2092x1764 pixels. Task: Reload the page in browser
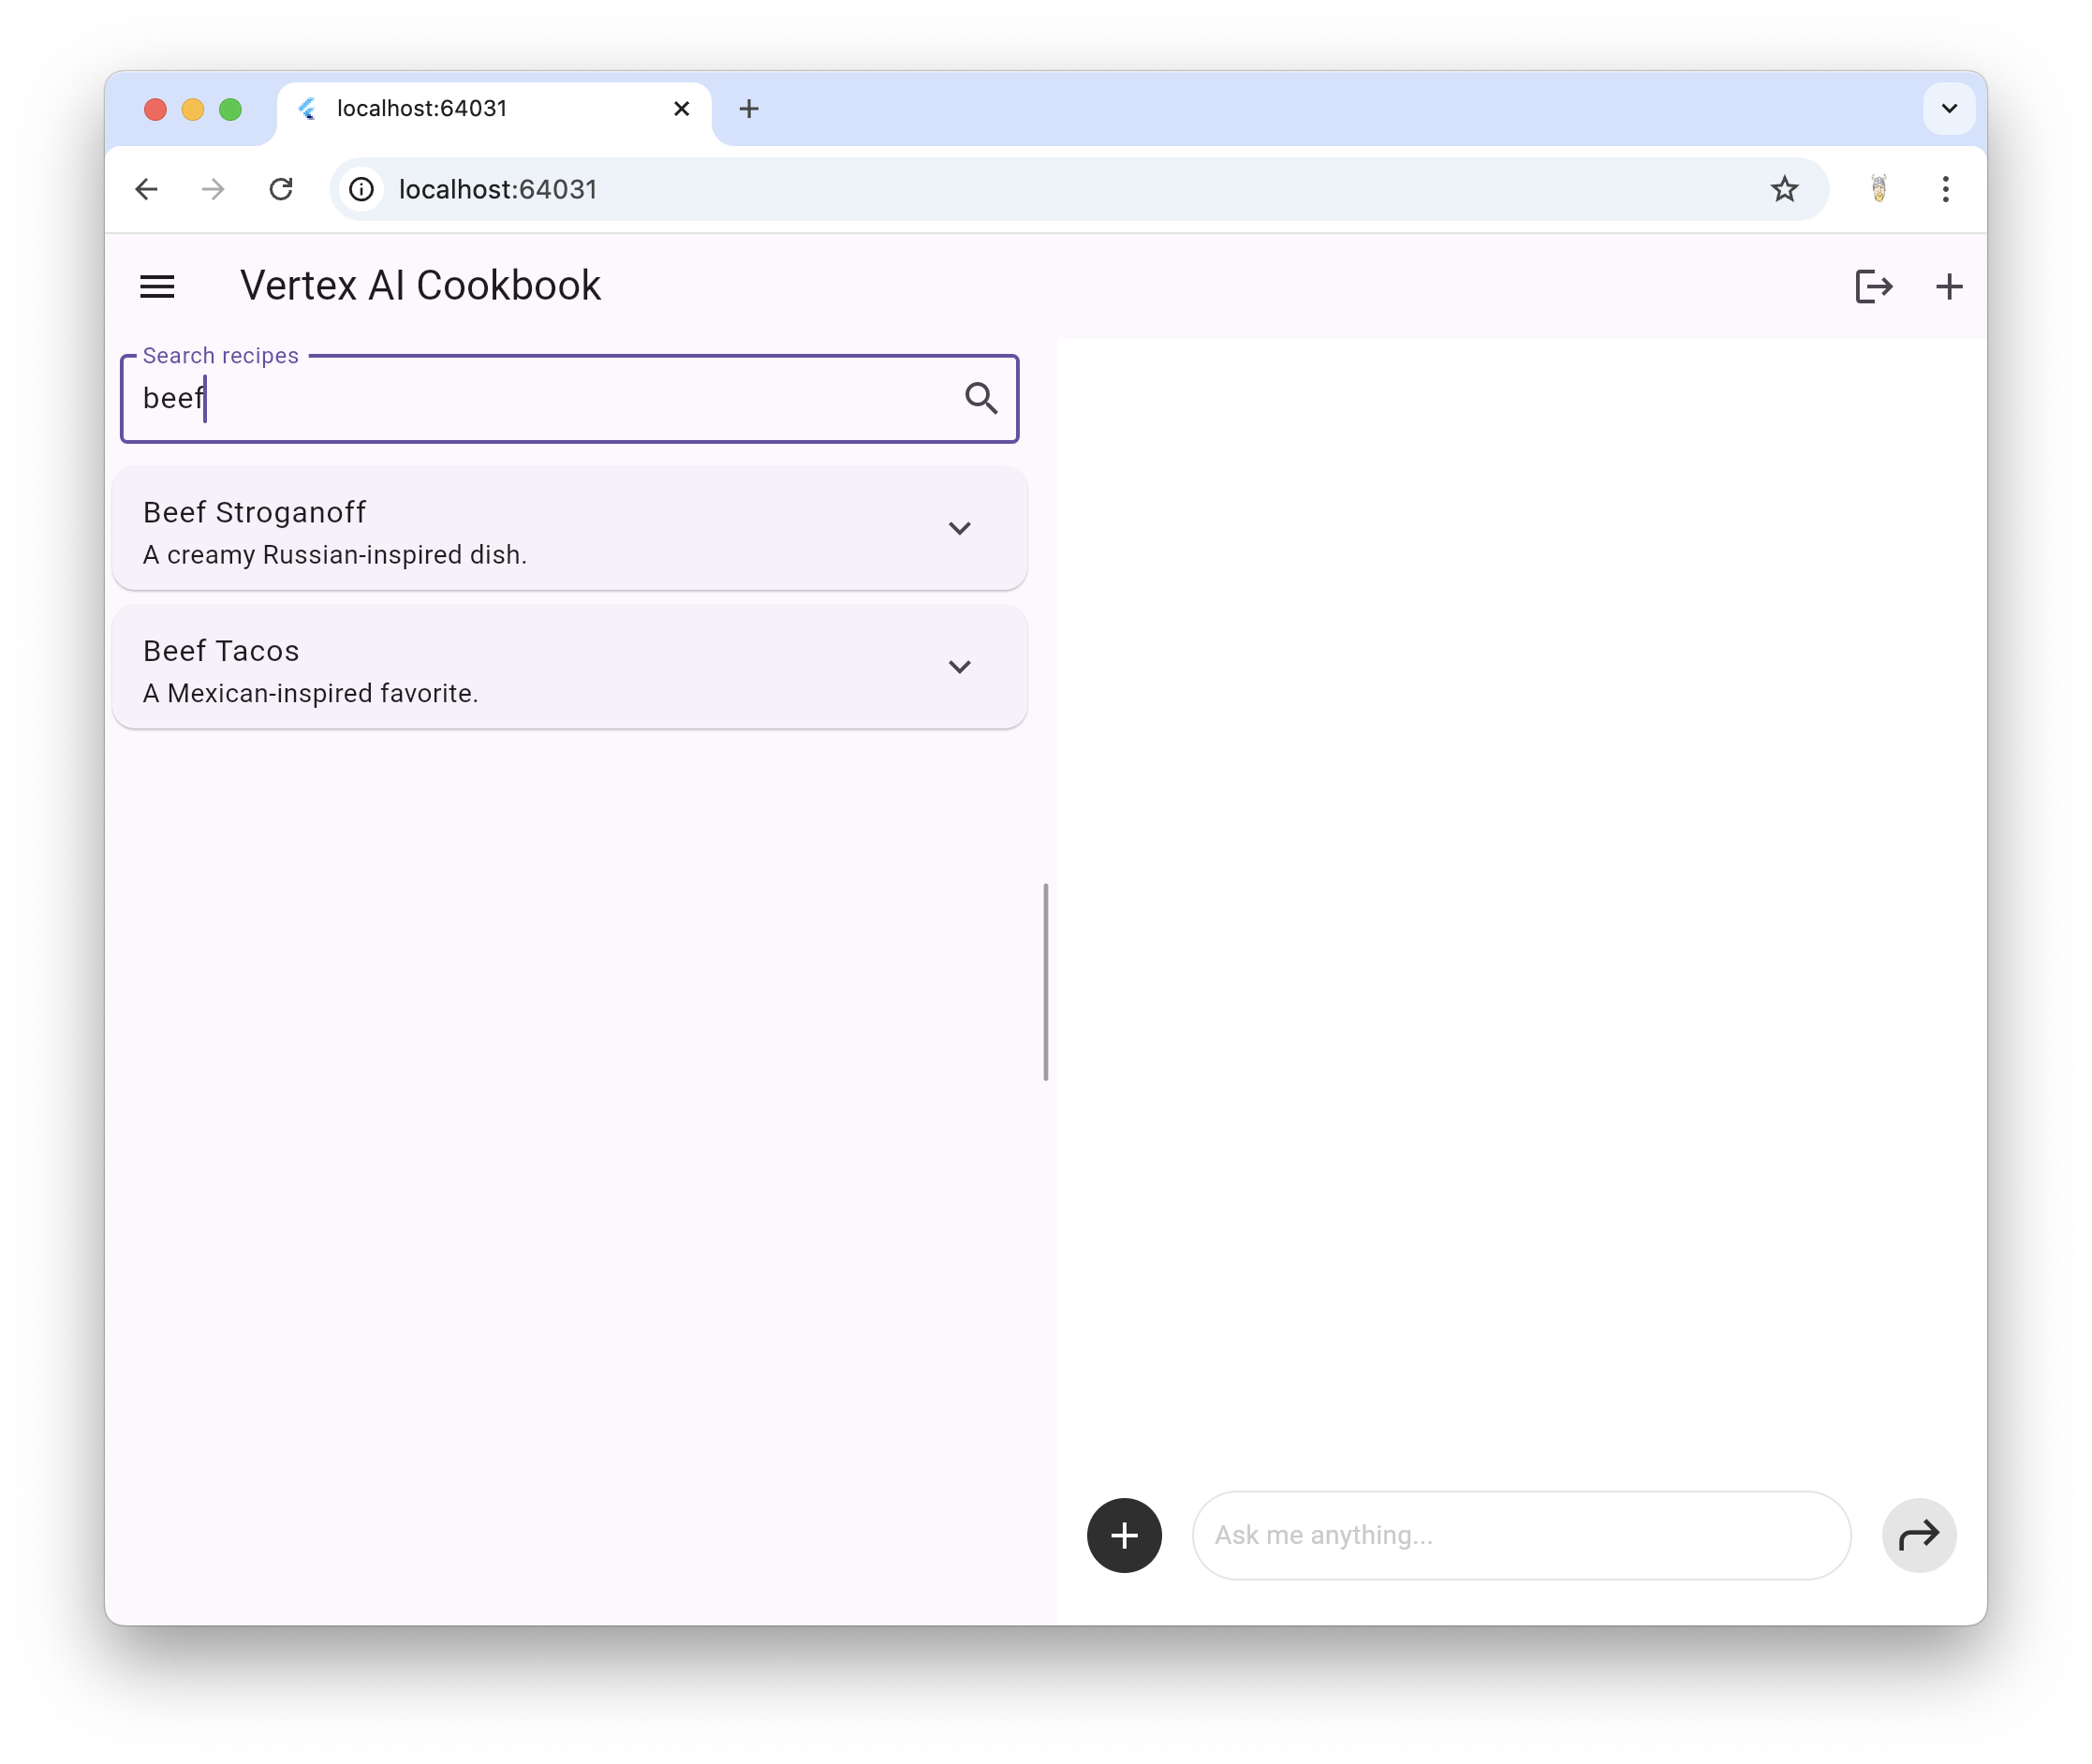(x=281, y=189)
